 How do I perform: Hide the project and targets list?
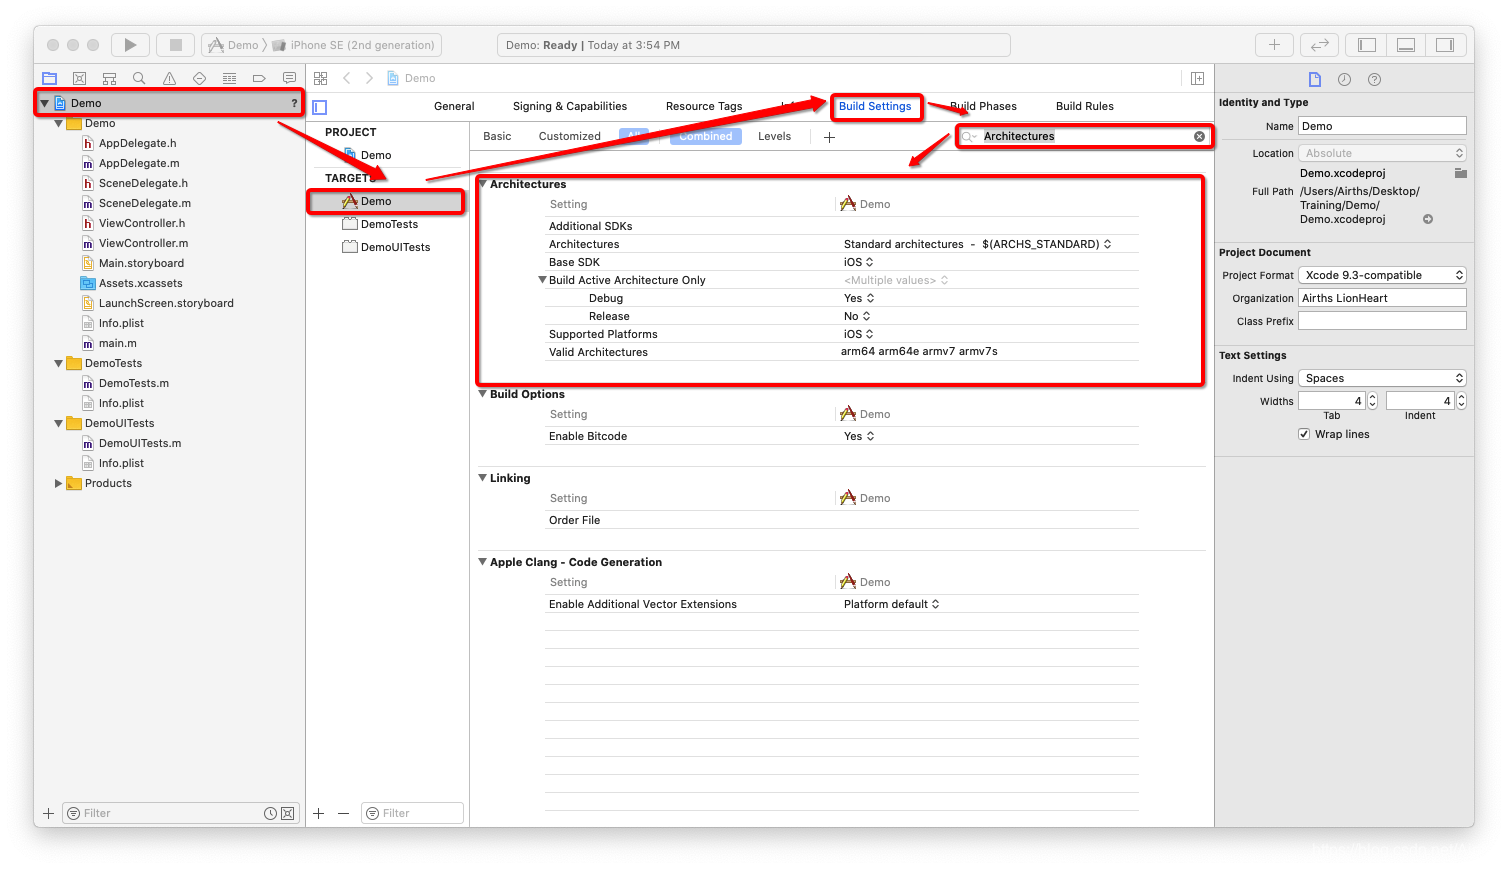coord(320,107)
